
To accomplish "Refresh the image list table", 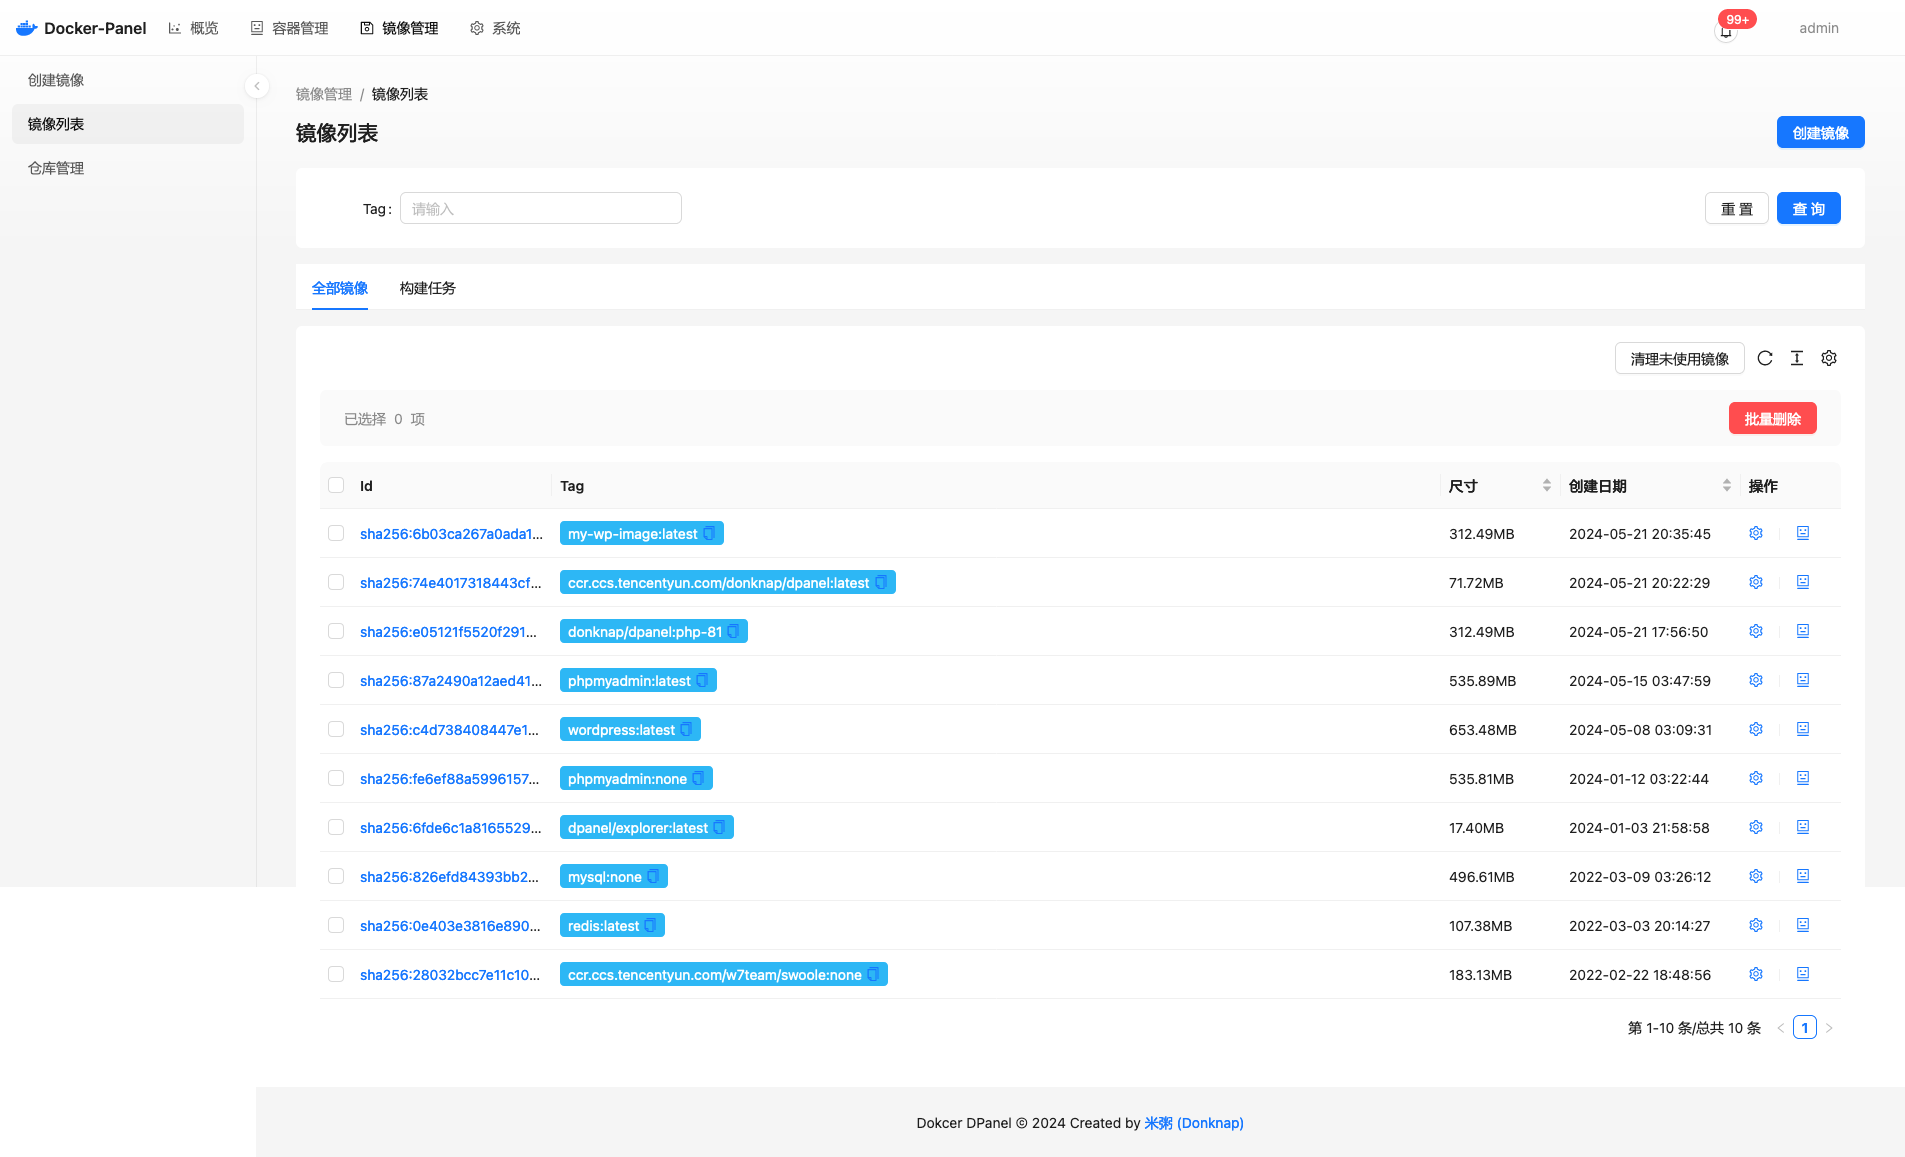I will click(x=1765, y=358).
